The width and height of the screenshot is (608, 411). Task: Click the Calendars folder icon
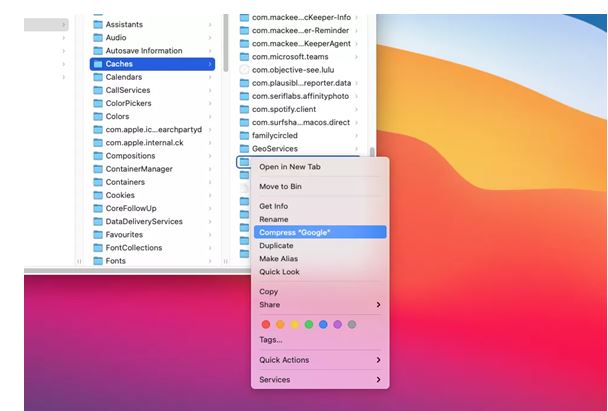click(x=98, y=77)
